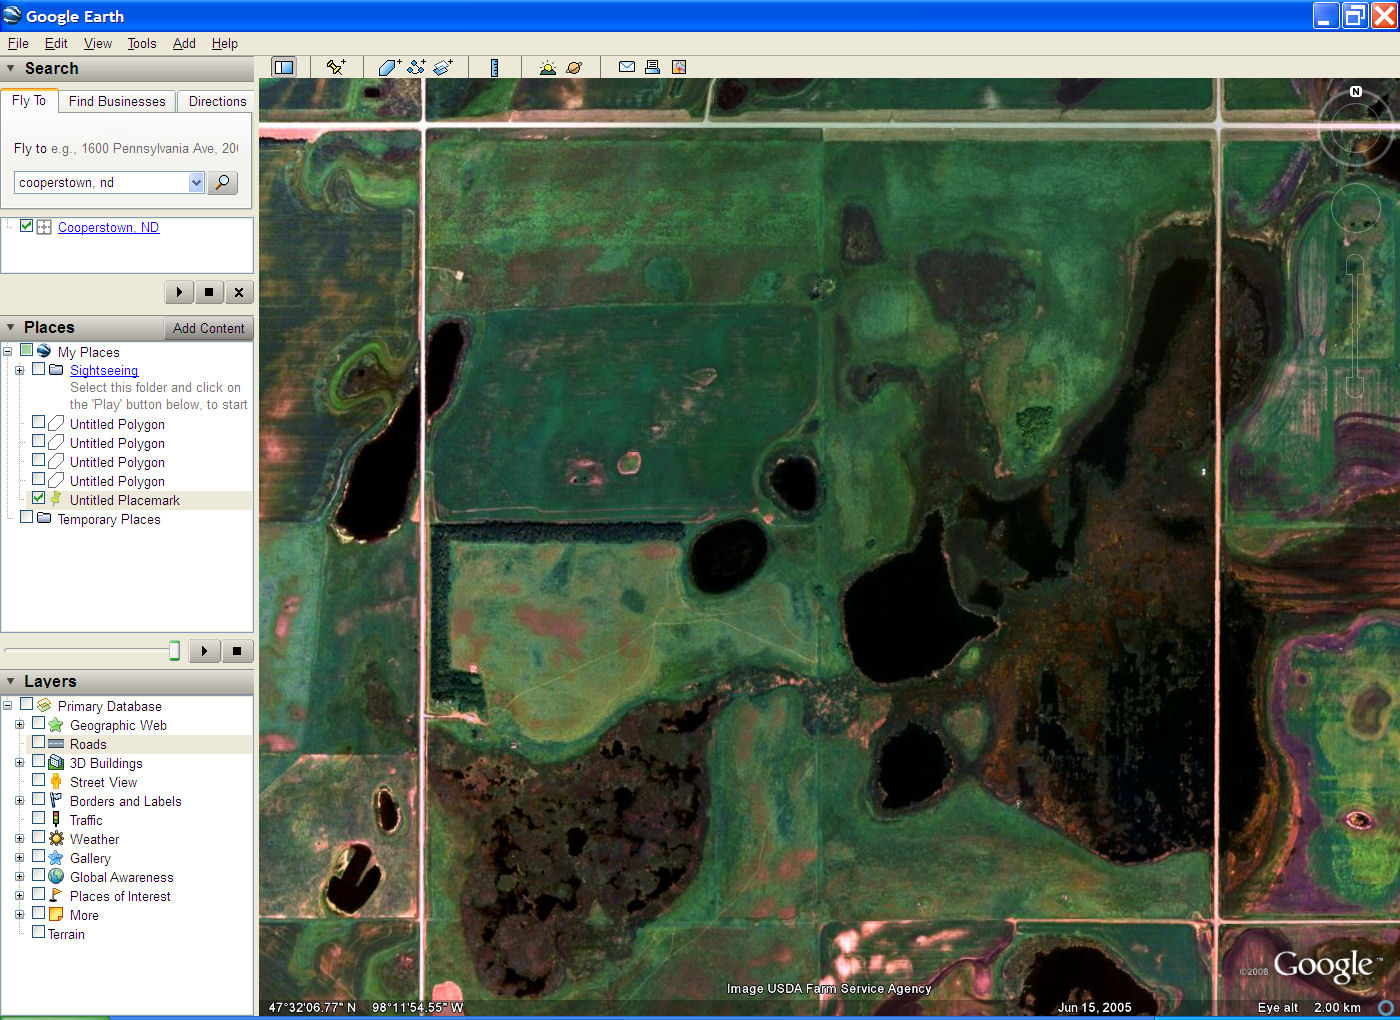Expand the More layer node

19,915
